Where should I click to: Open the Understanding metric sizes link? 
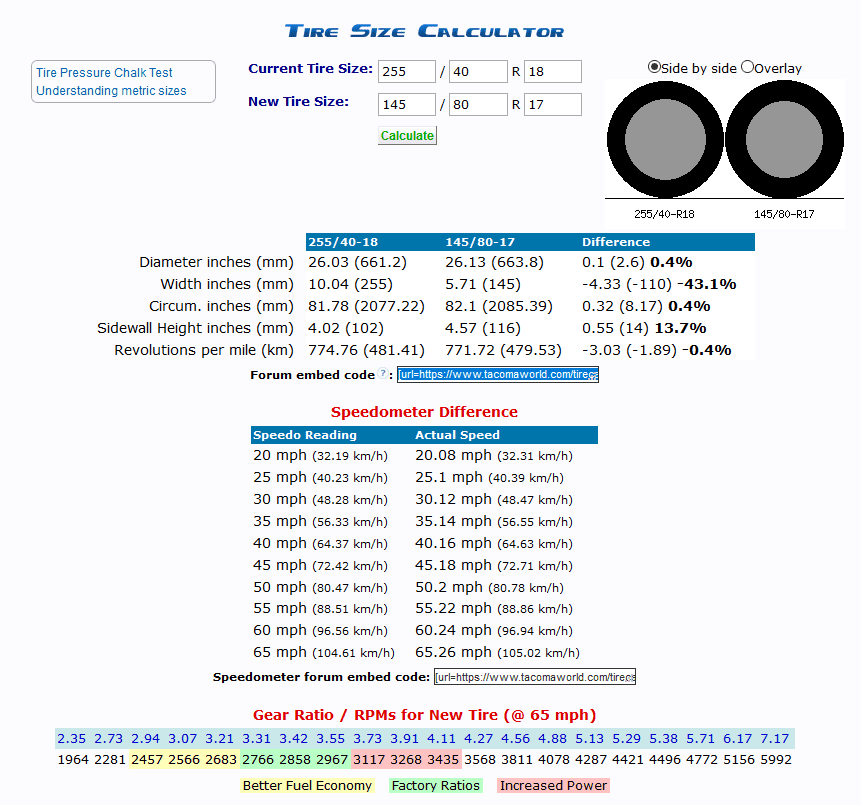[x=111, y=91]
